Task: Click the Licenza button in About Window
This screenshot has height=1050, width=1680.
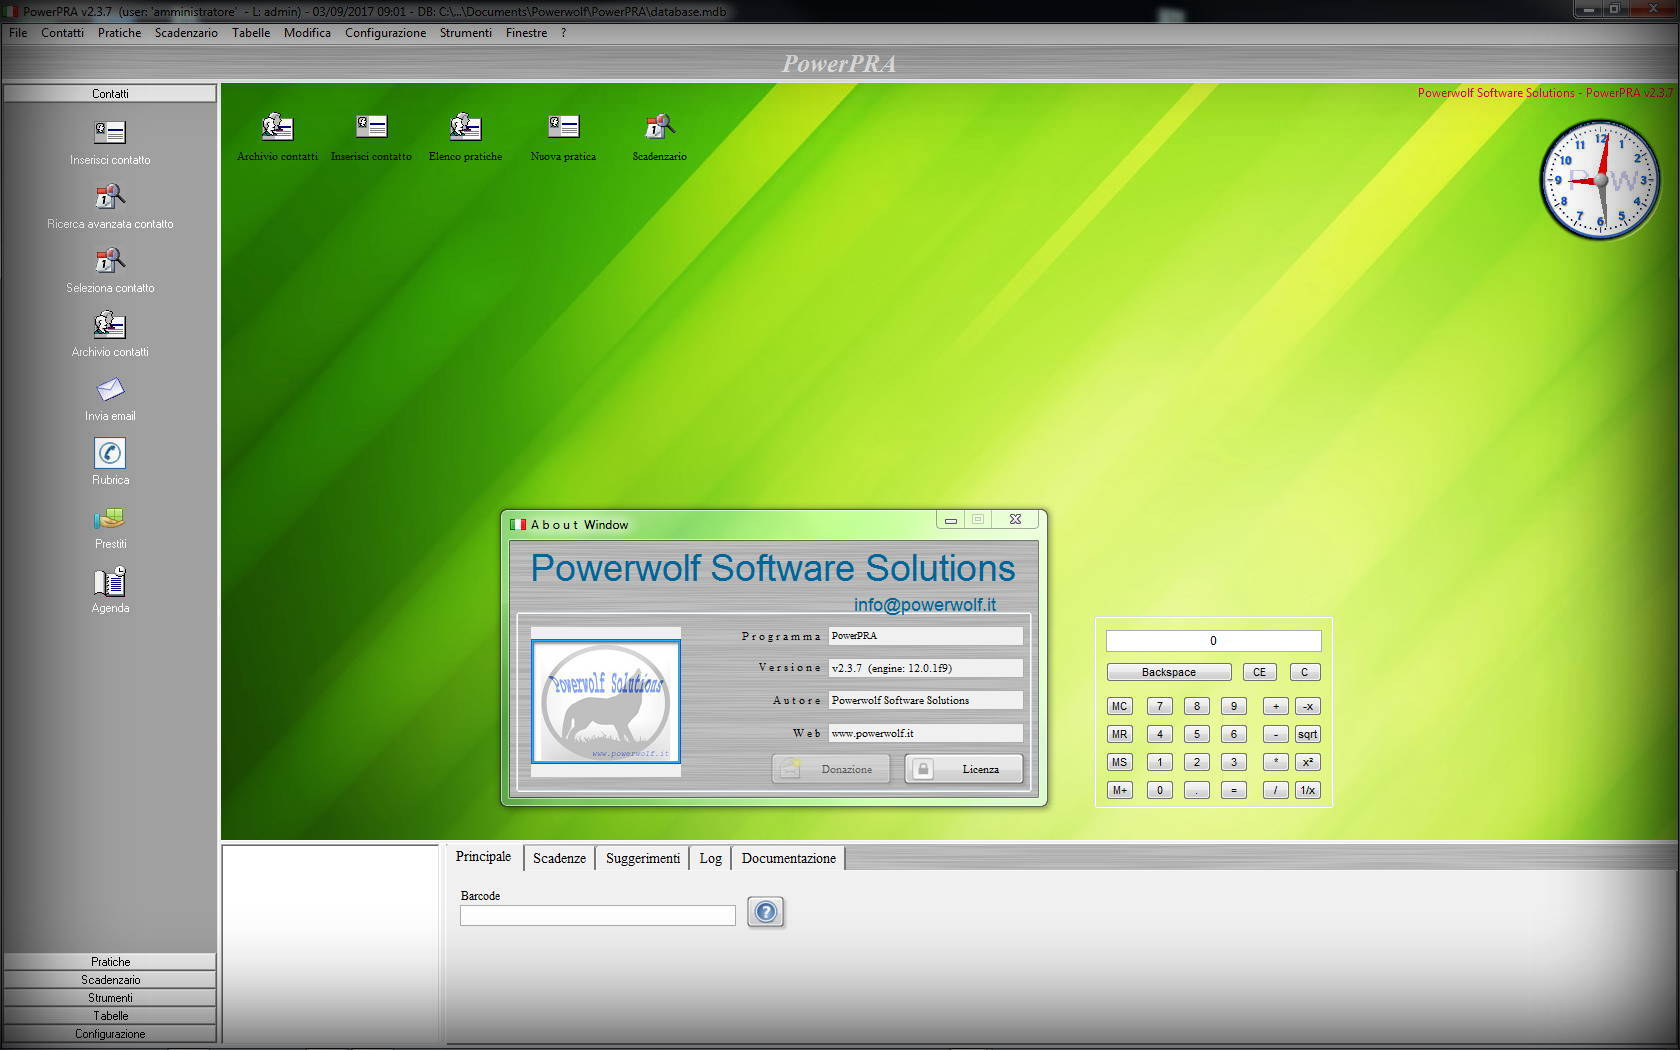Action: (964, 769)
